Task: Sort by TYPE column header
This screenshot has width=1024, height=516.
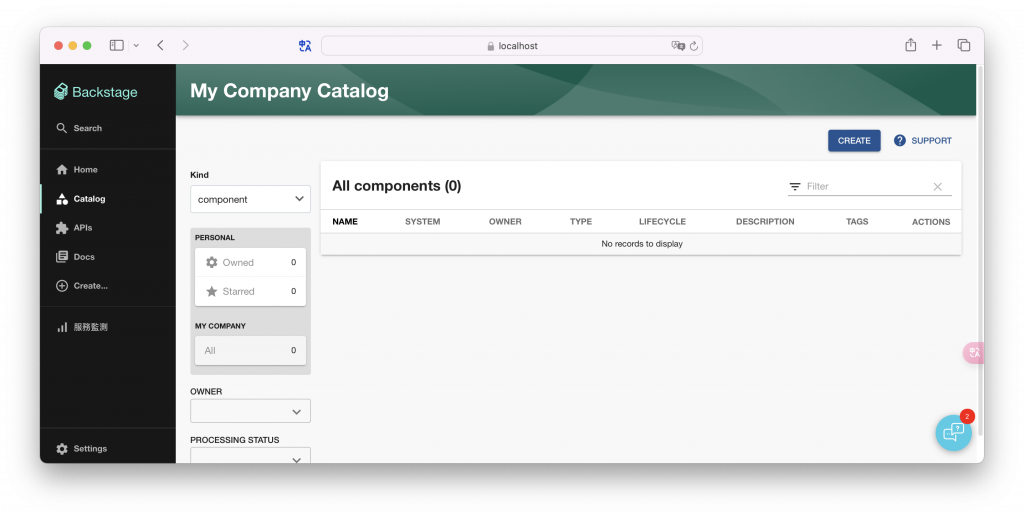Action: click(581, 221)
